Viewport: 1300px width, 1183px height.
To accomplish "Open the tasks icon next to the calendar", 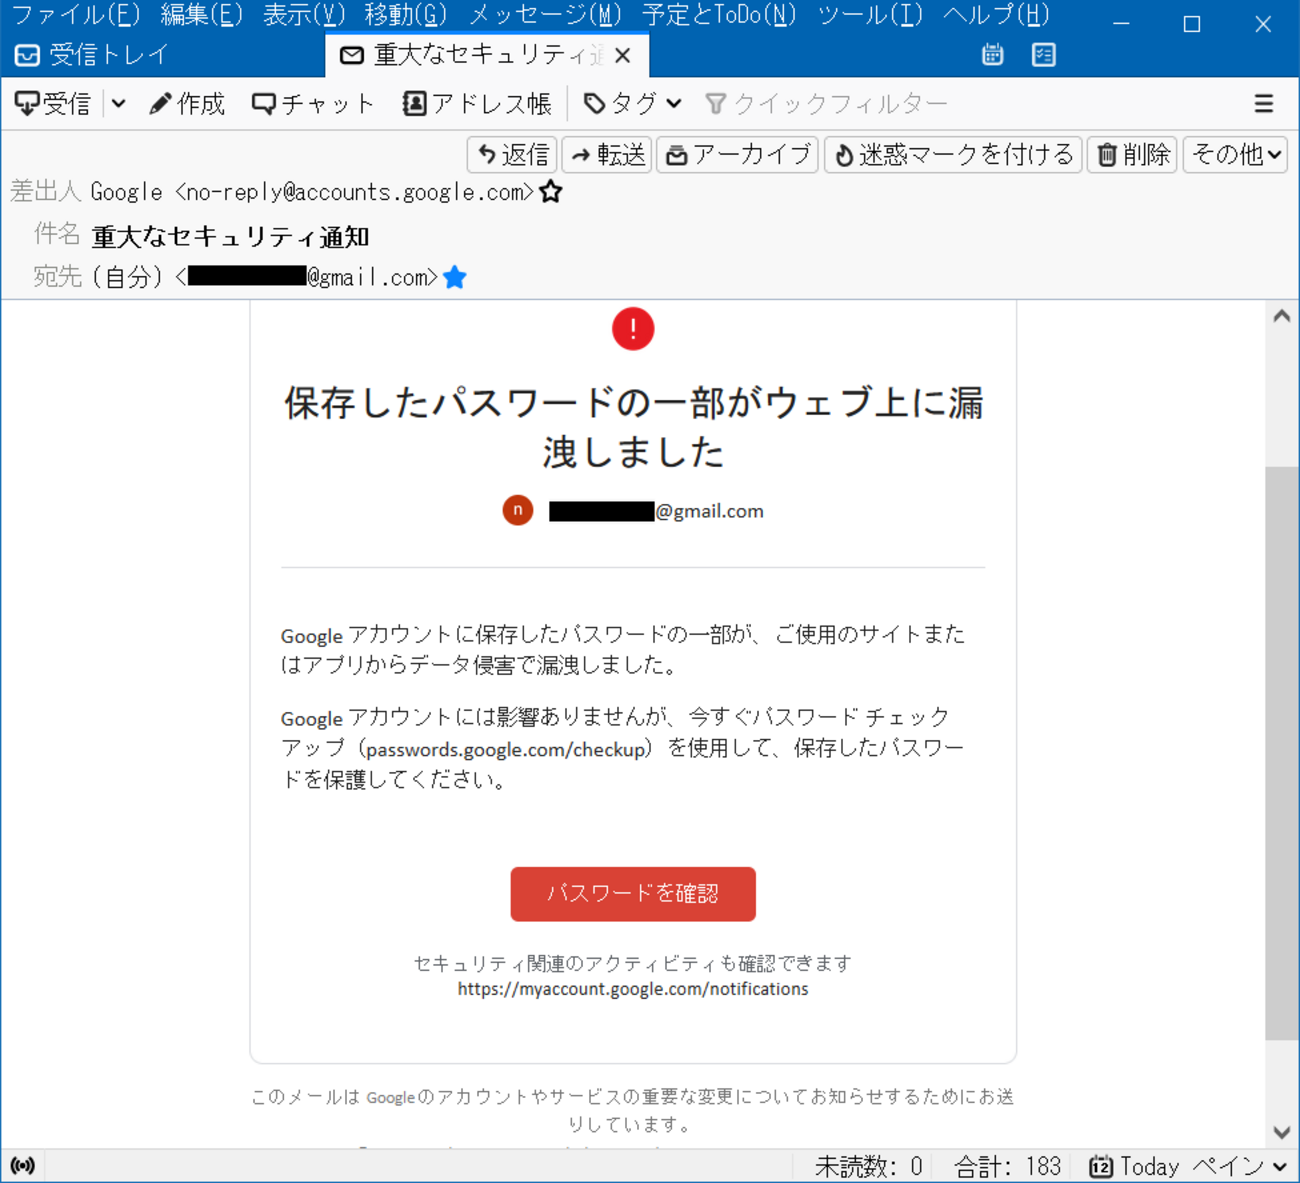I will pyautogui.click(x=1043, y=55).
